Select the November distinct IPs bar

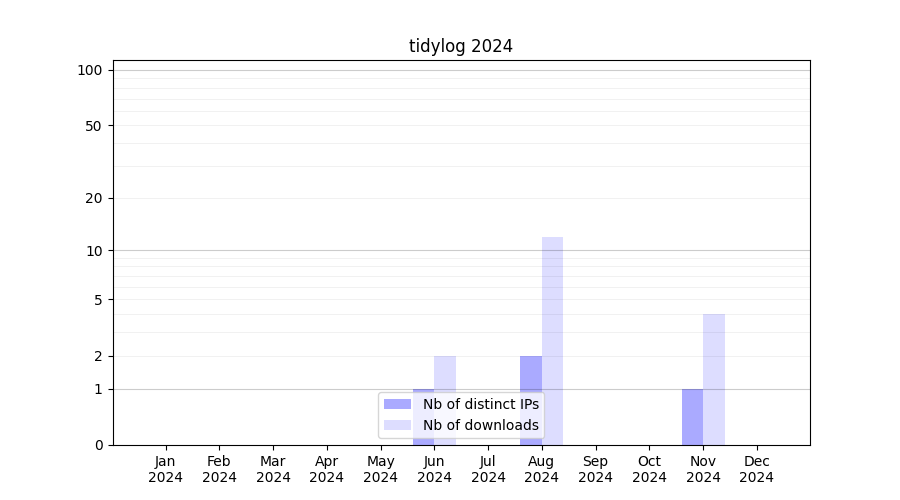pos(692,417)
